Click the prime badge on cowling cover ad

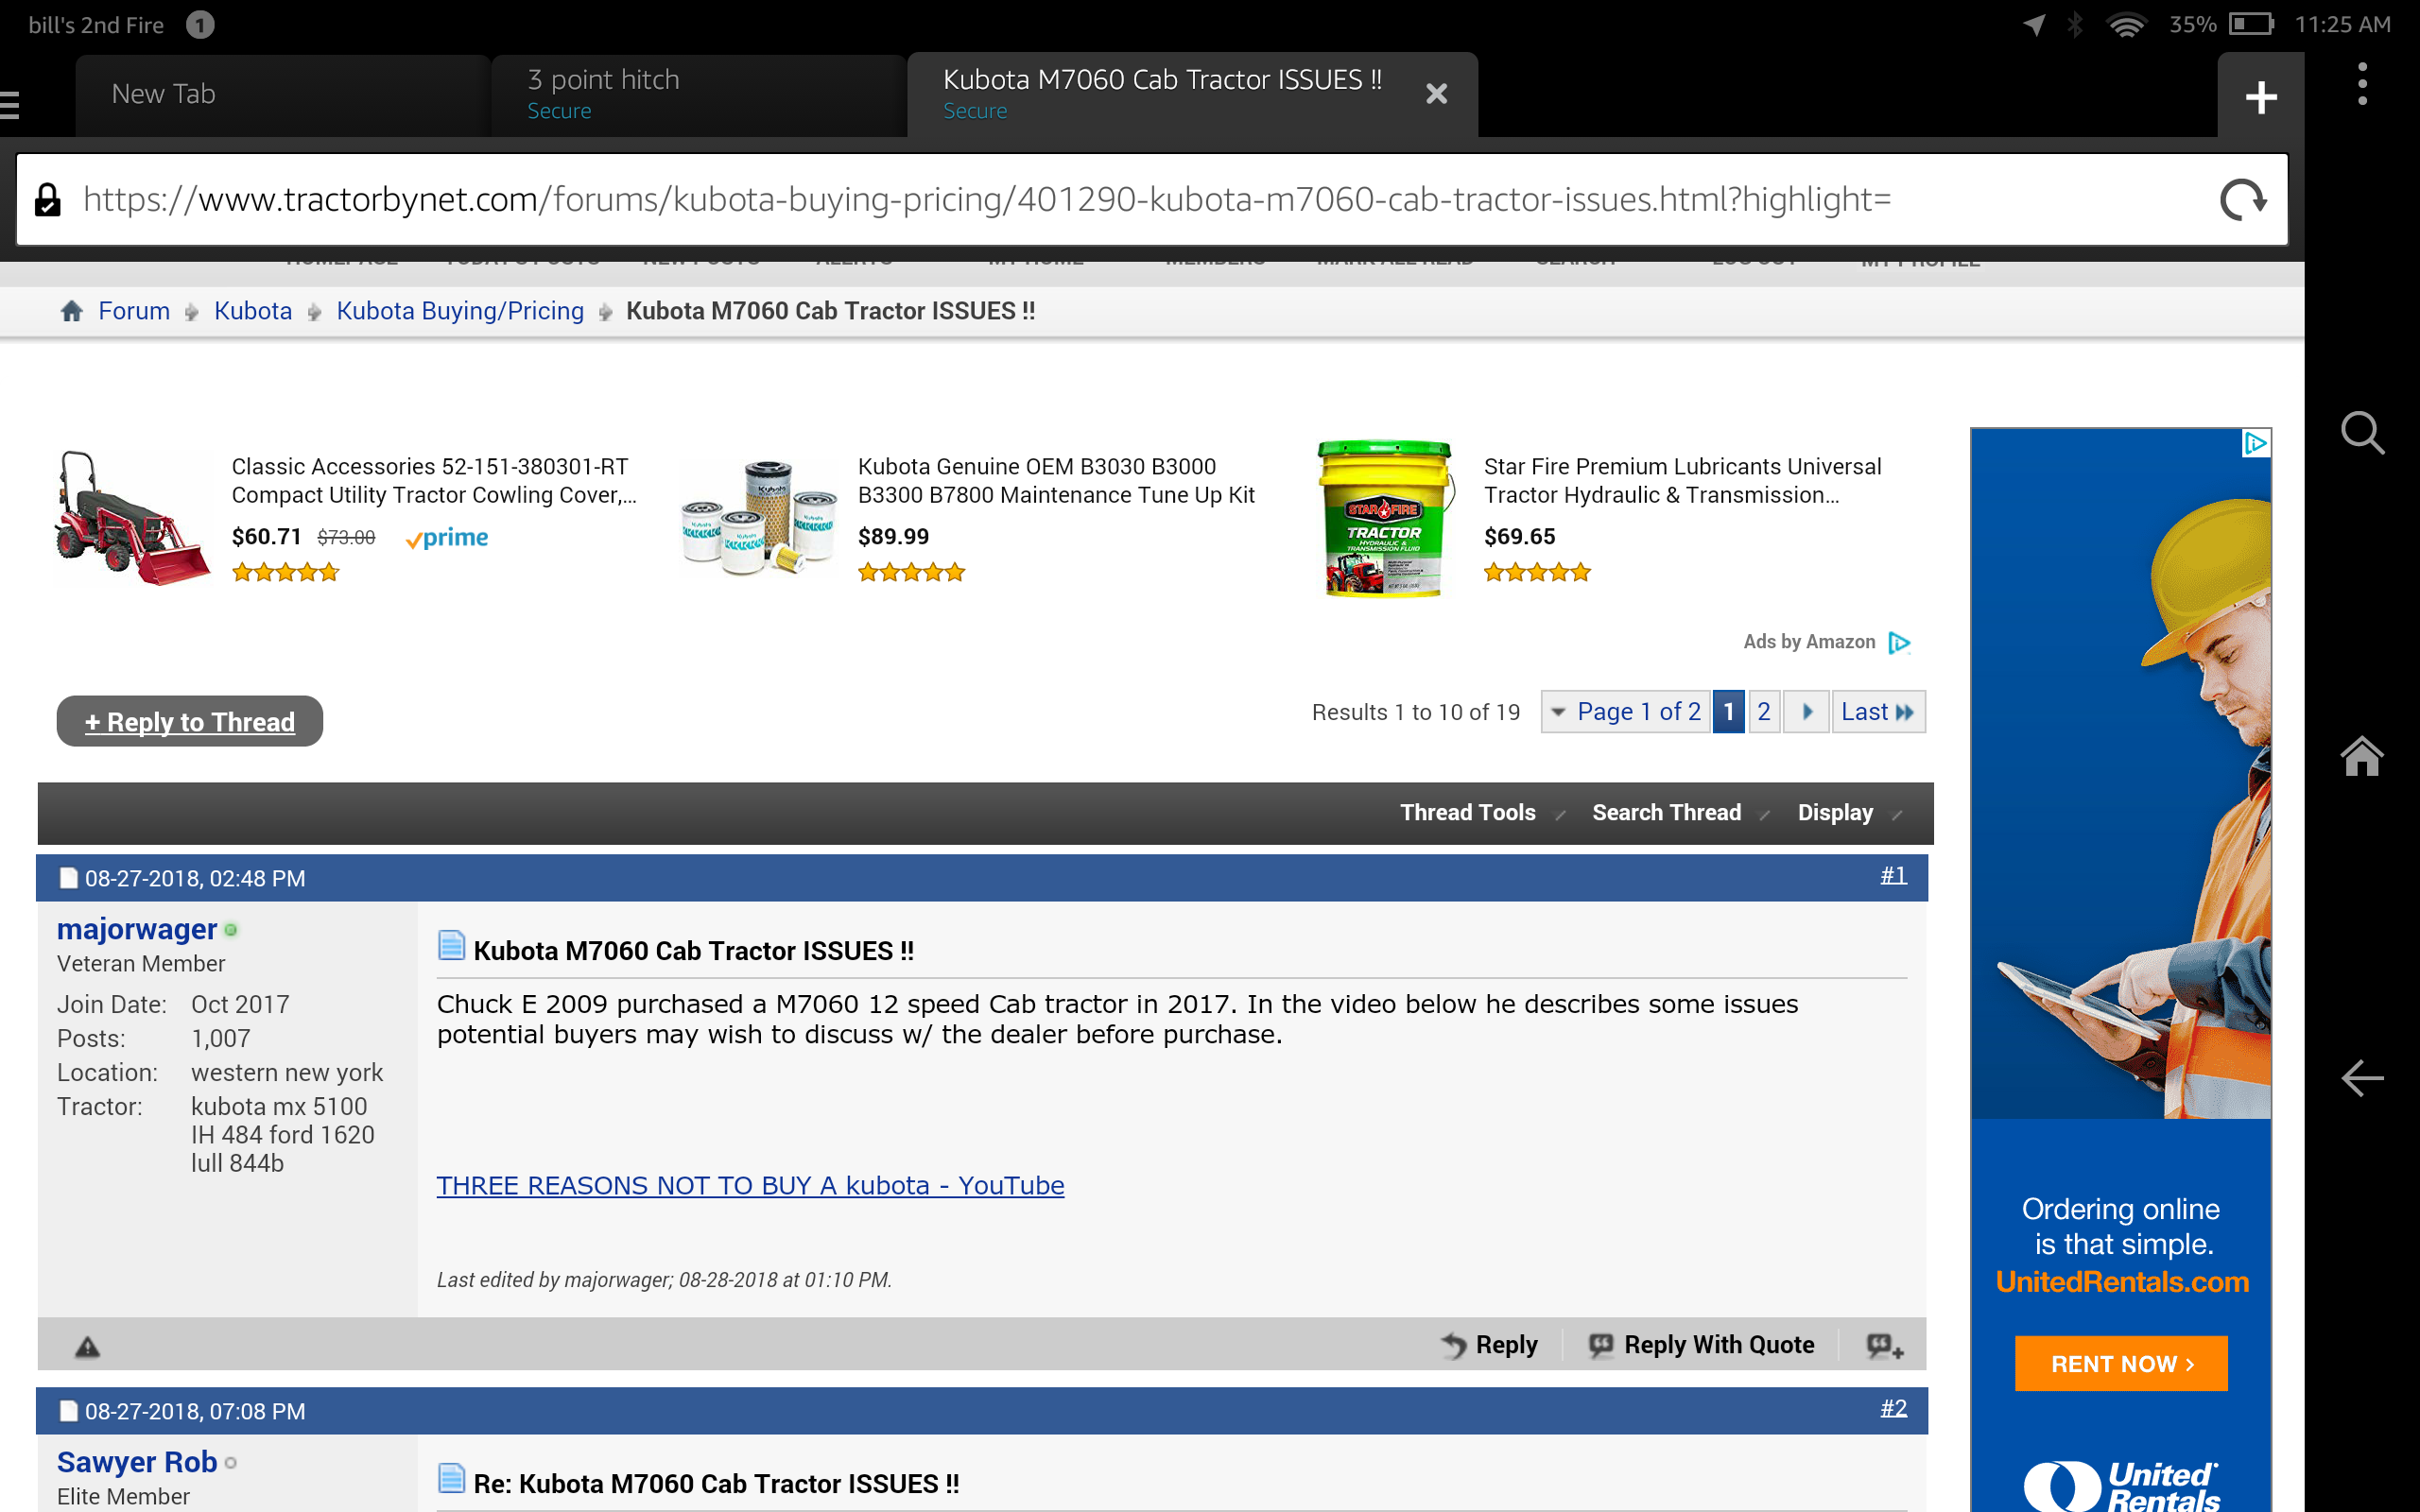[x=447, y=538]
